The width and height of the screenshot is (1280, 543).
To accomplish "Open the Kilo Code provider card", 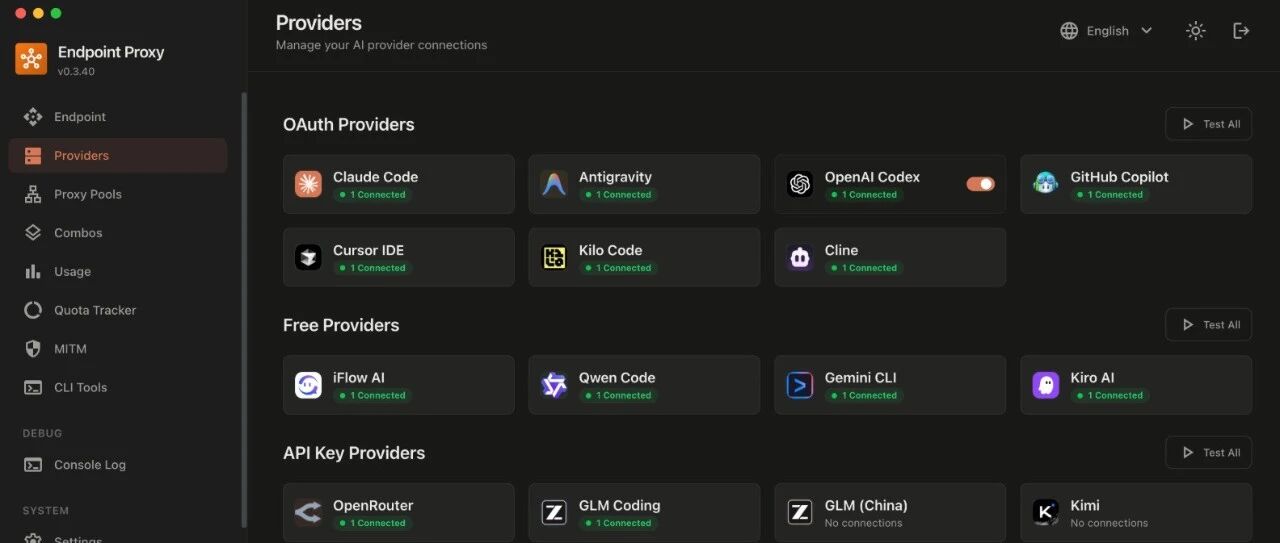I will [645, 257].
